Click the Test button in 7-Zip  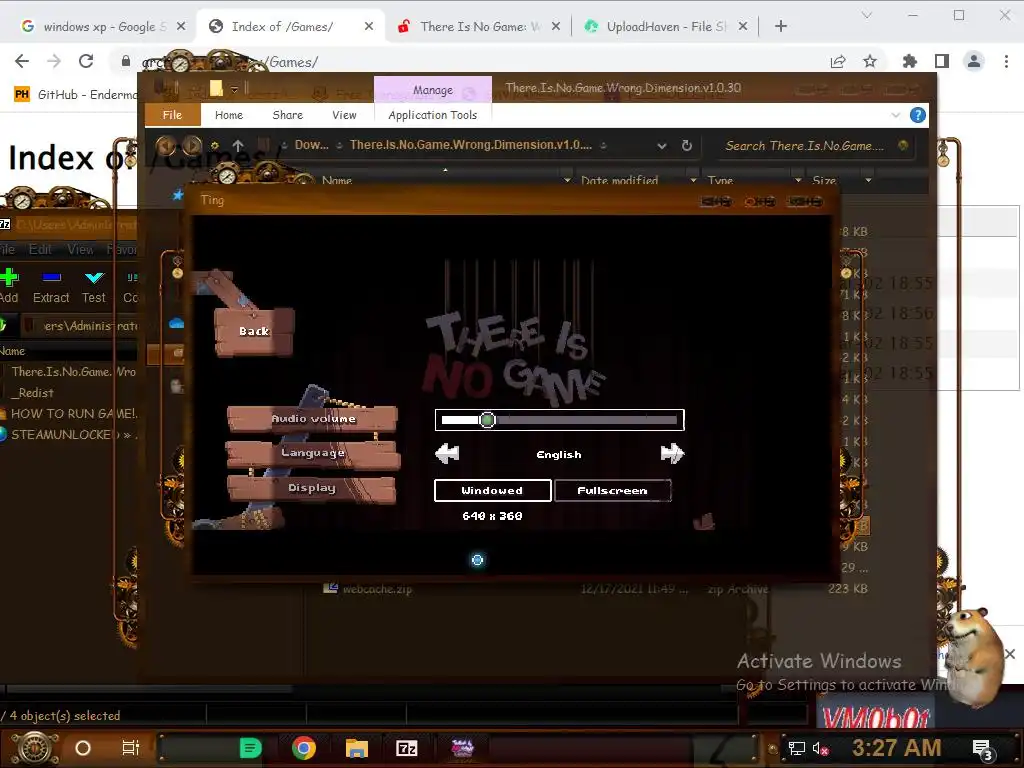click(x=93, y=286)
